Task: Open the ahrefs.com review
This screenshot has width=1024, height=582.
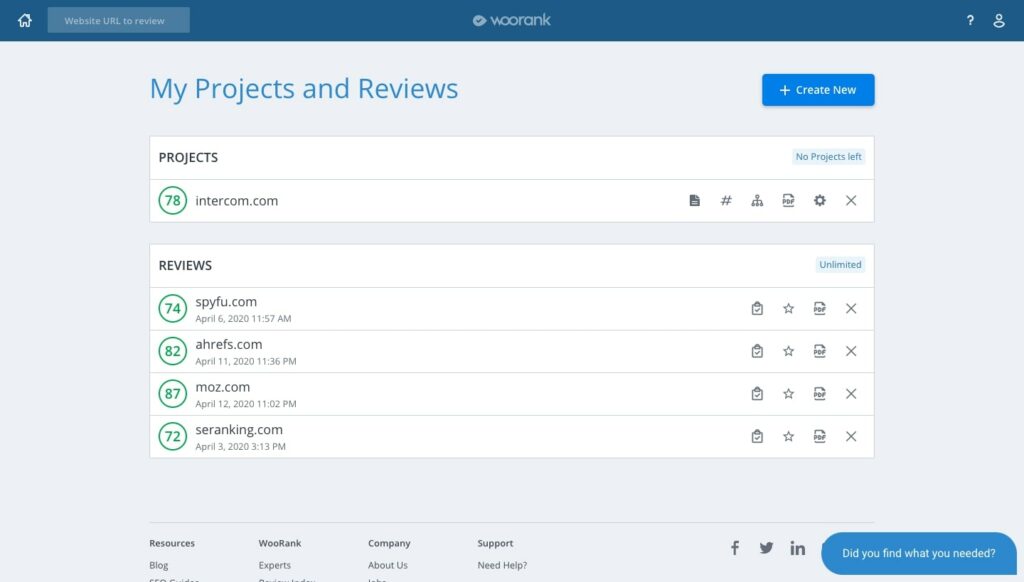Action: point(229,344)
